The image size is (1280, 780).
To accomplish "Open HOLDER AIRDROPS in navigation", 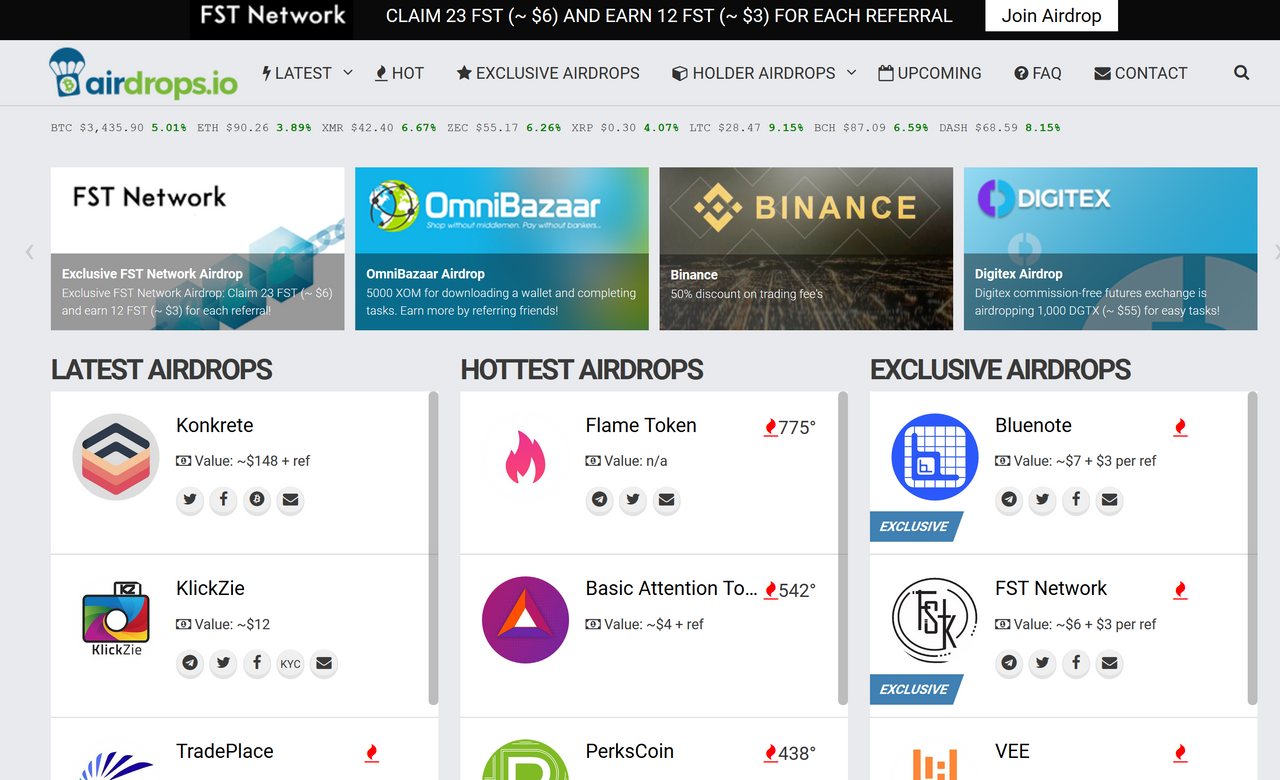I will [x=754, y=73].
